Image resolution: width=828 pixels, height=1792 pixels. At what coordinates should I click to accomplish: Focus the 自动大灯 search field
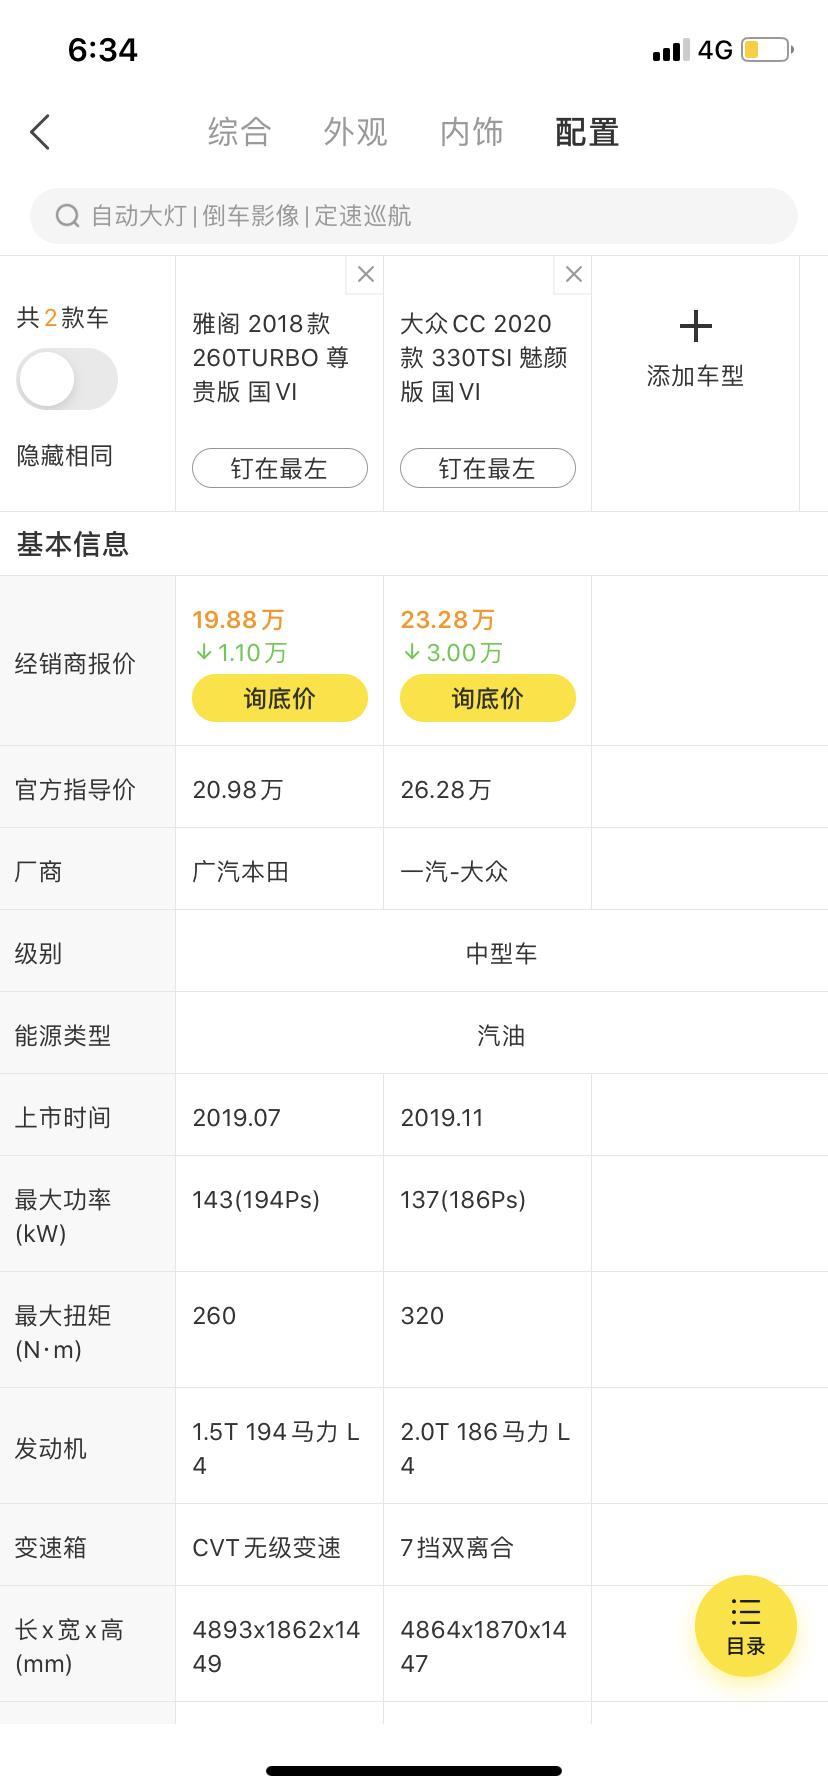click(x=414, y=216)
